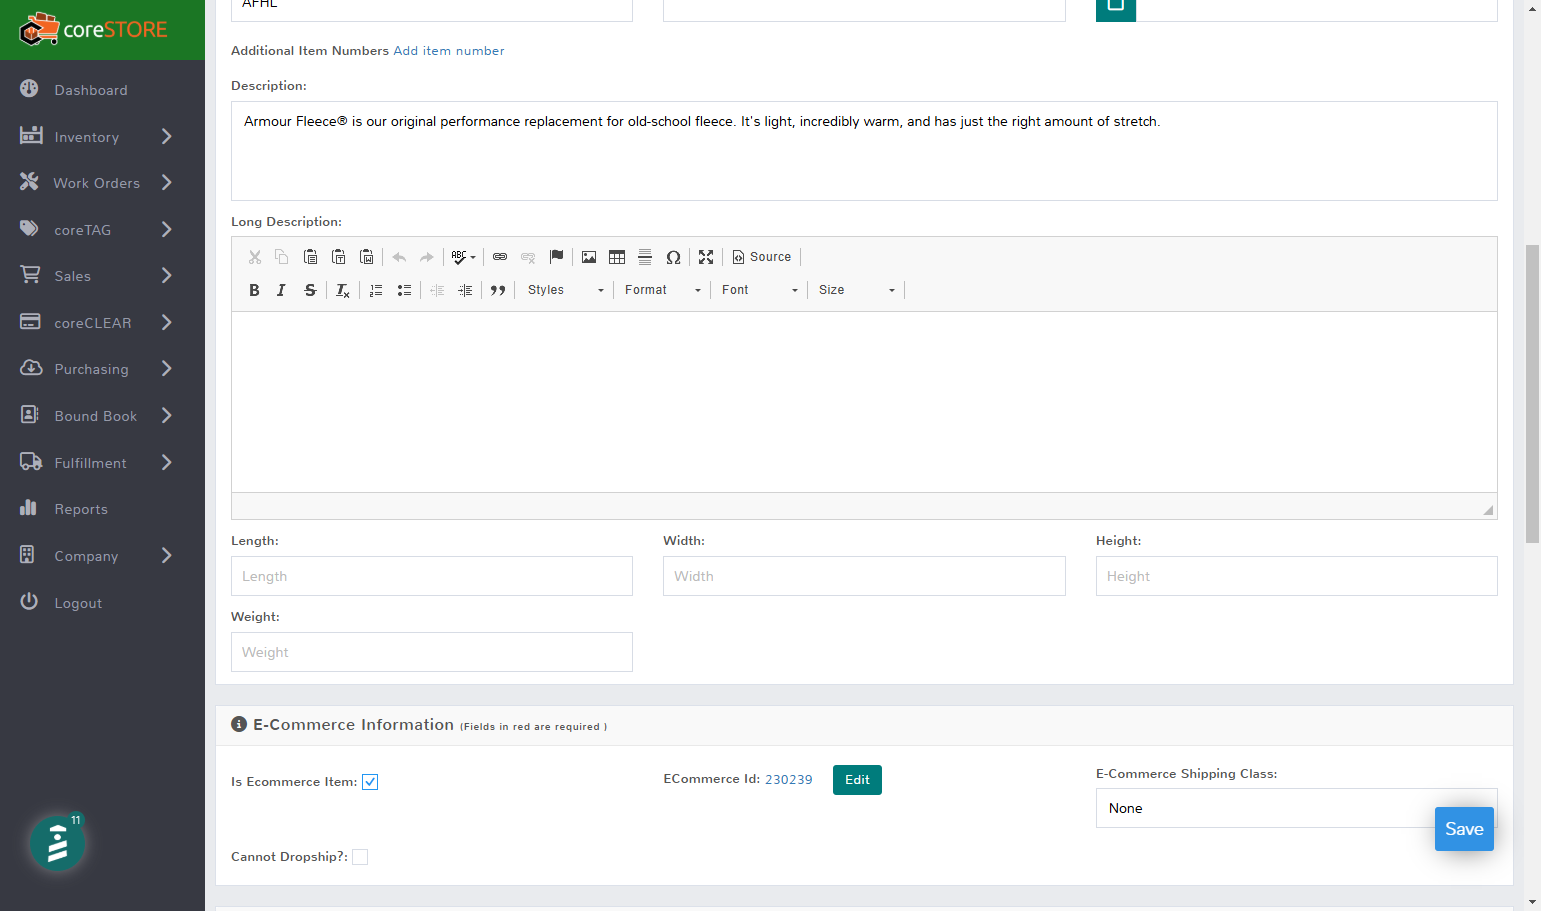The image size is (1541, 911).
Task: Insert a bulleted list
Action: point(404,290)
